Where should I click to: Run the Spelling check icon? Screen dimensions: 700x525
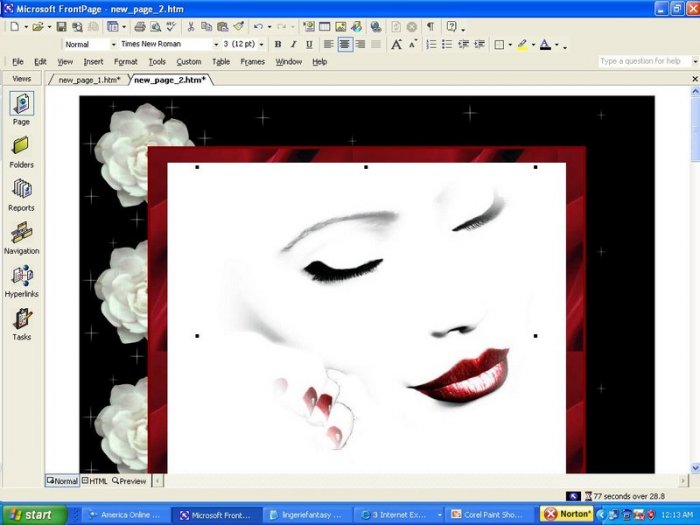pyautogui.click(x=171, y=27)
